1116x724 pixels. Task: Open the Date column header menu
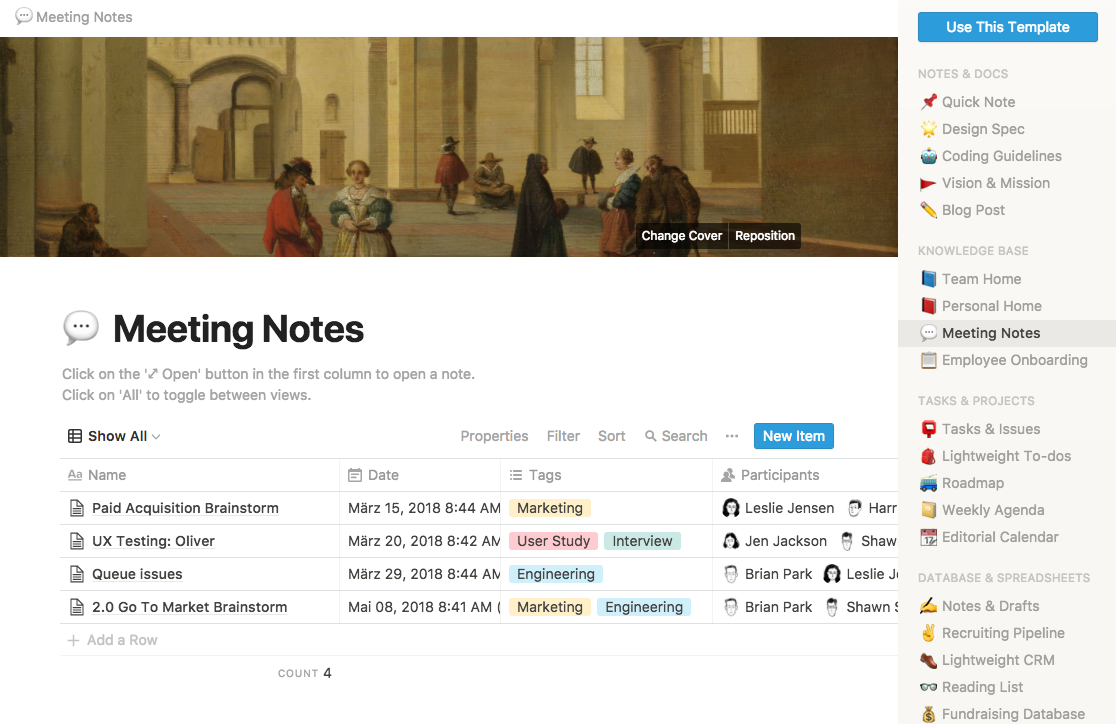click(420, 475)
